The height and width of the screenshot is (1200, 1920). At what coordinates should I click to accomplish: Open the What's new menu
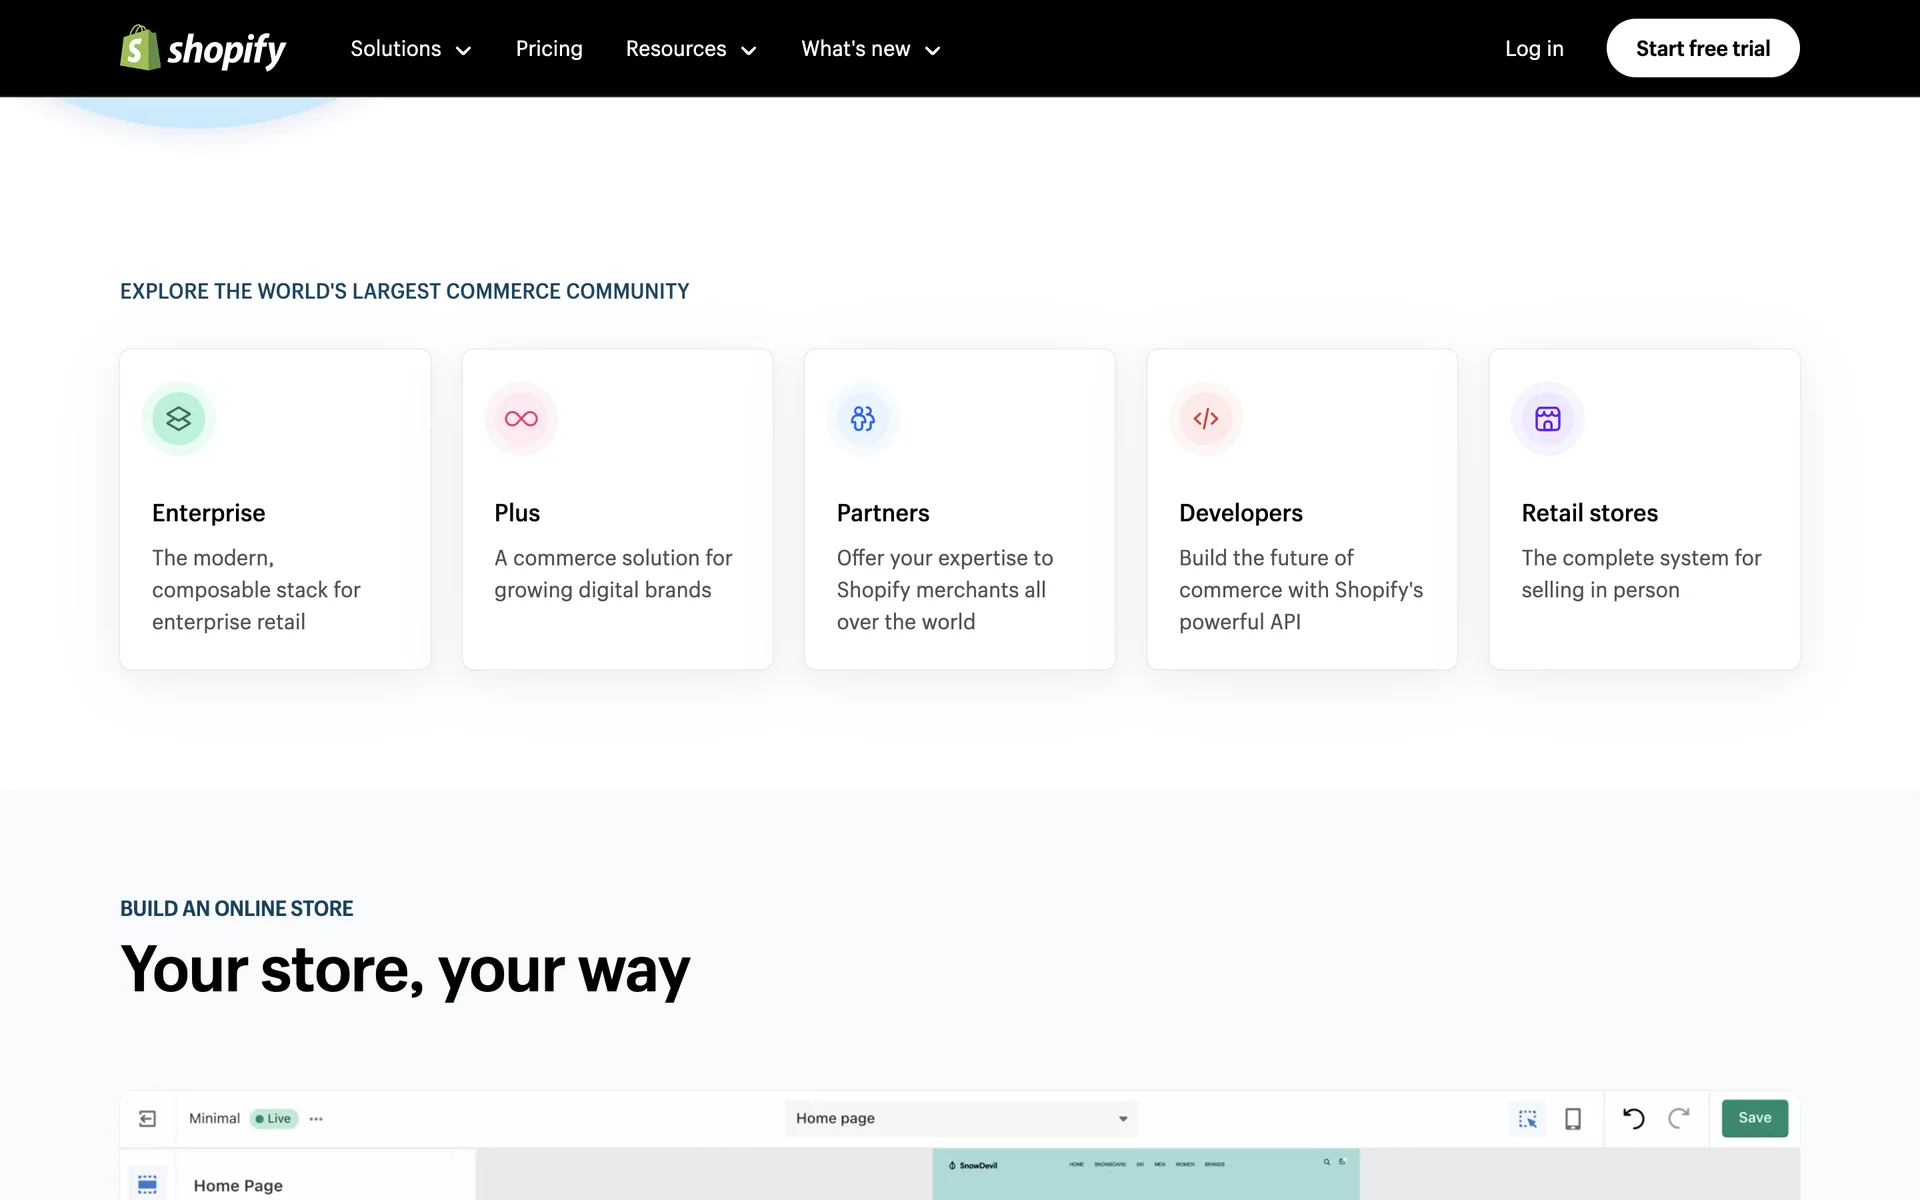click(870, 49)
